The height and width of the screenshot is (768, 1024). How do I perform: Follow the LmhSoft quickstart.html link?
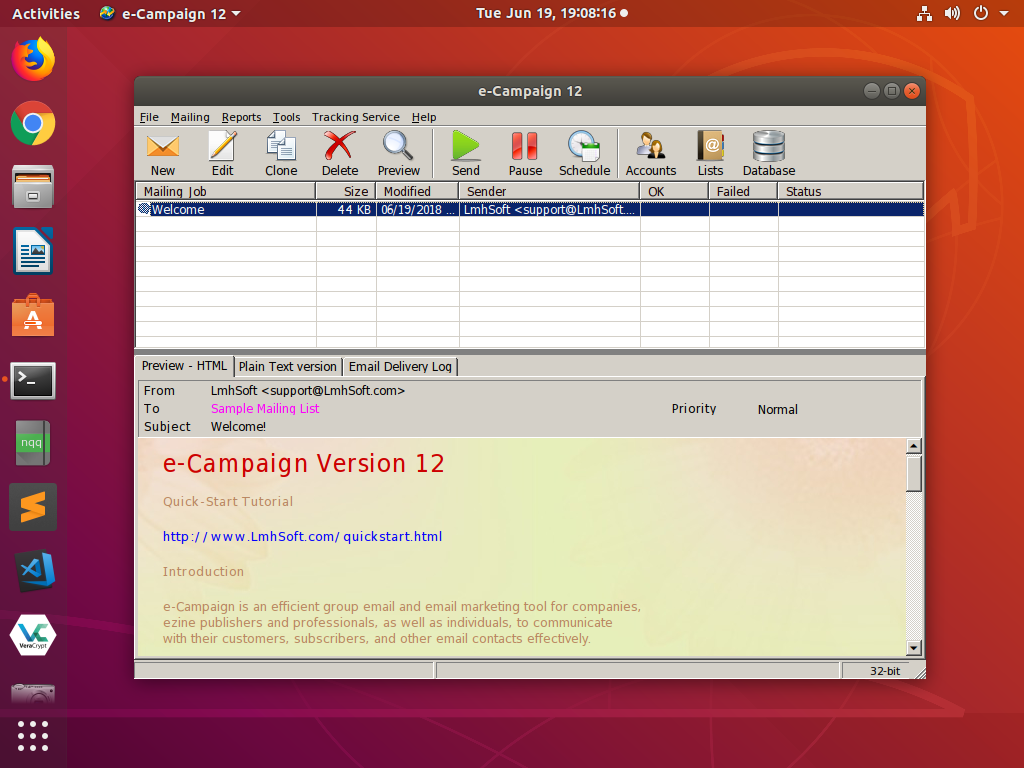click(x=302, y=536)
